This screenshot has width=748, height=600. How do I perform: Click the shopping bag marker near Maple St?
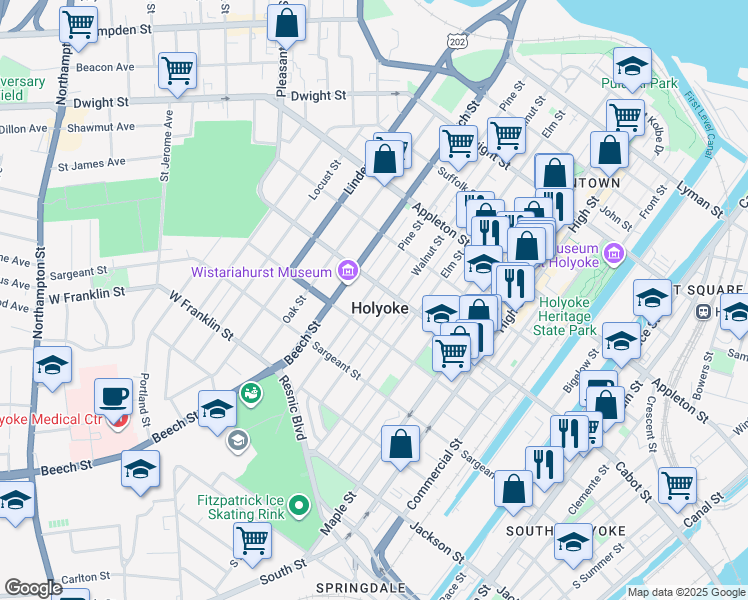click(400, 445)
